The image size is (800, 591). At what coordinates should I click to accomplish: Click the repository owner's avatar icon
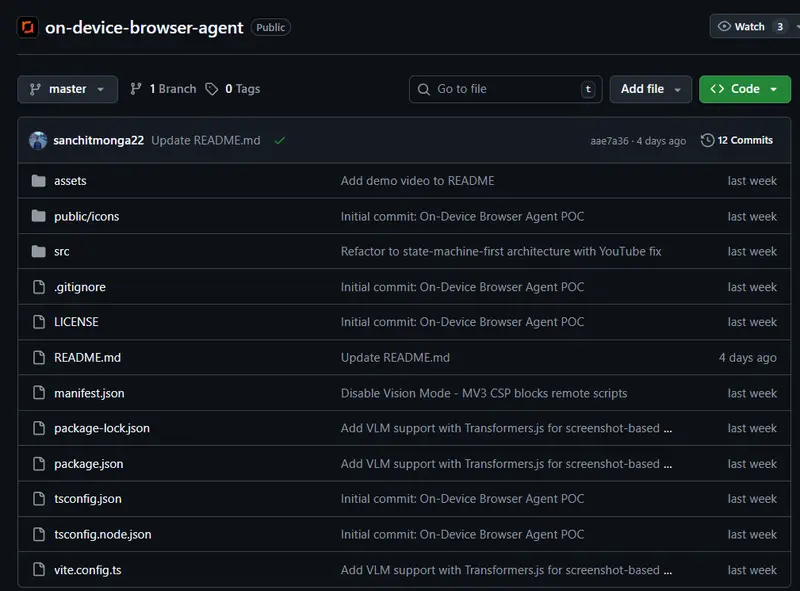click(38, 140)
